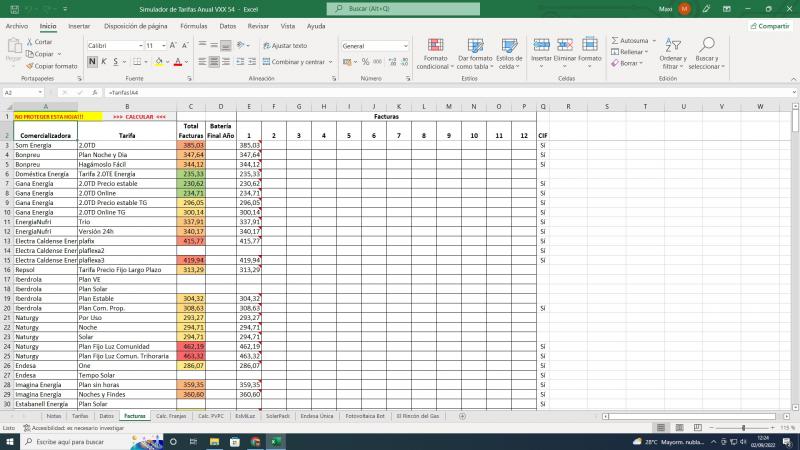The width and height of the screenshot is (800, 450).
Task: Click the Compartir button
Action: click(769, 26)
